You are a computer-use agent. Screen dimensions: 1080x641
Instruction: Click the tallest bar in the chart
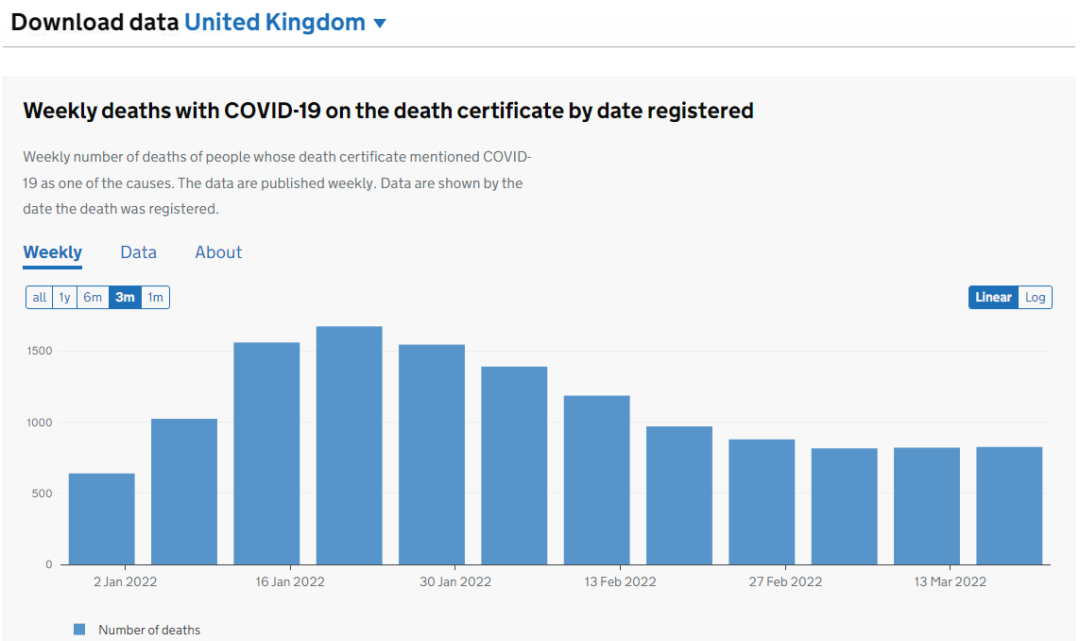tap(349, 445)
